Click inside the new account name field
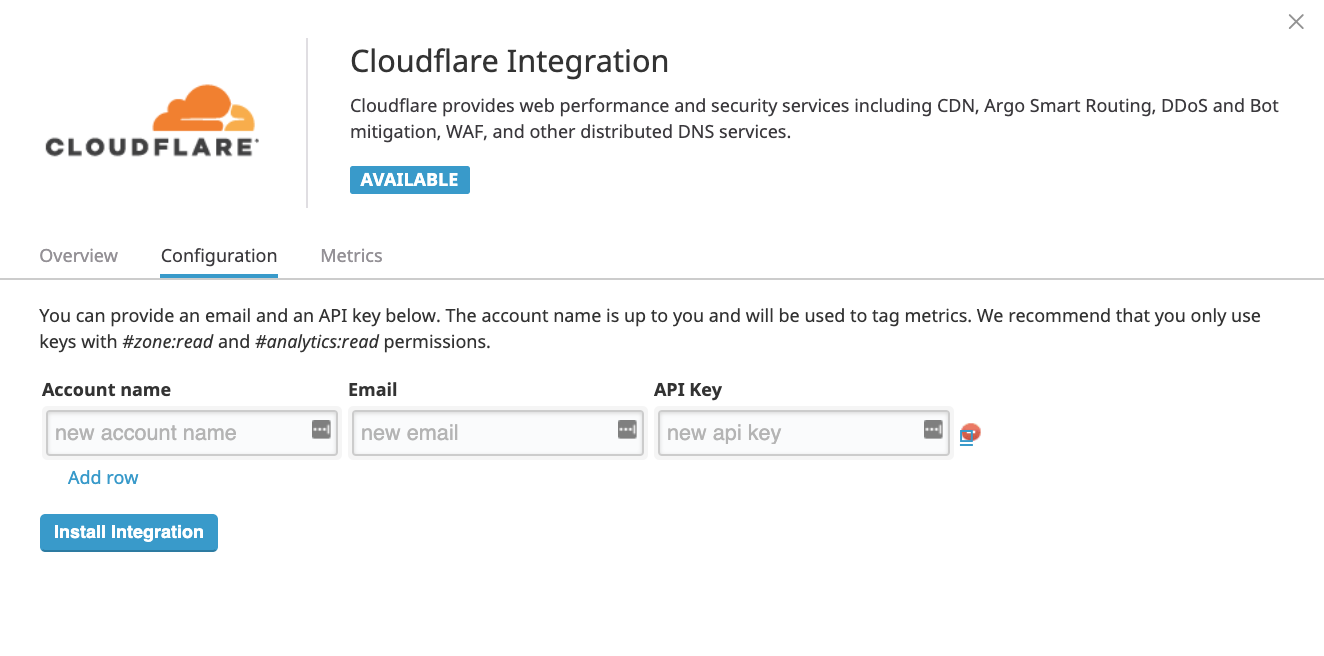Image resolution: width=1324 pixels, height=656 pixels. [170, 432]
